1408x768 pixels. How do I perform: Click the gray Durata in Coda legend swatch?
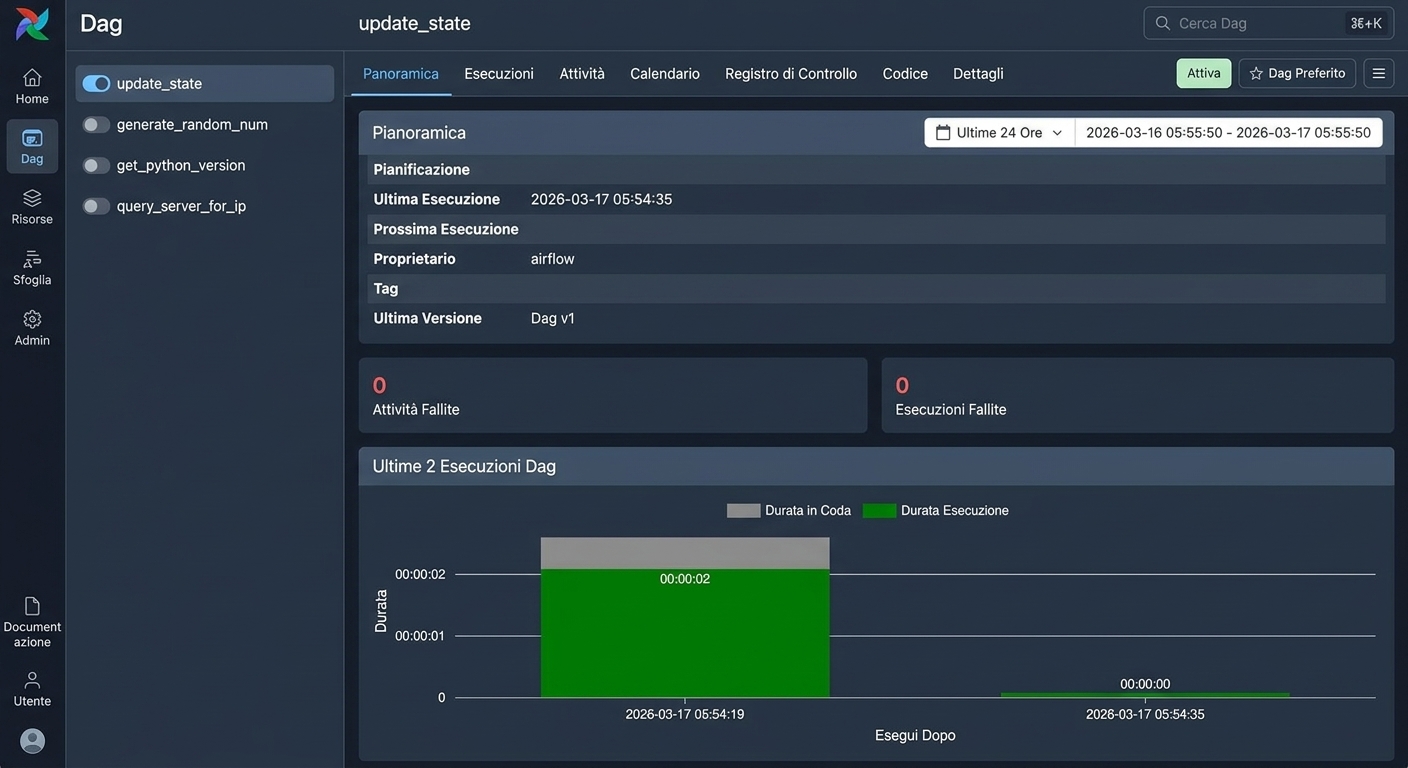coord(743,511)
